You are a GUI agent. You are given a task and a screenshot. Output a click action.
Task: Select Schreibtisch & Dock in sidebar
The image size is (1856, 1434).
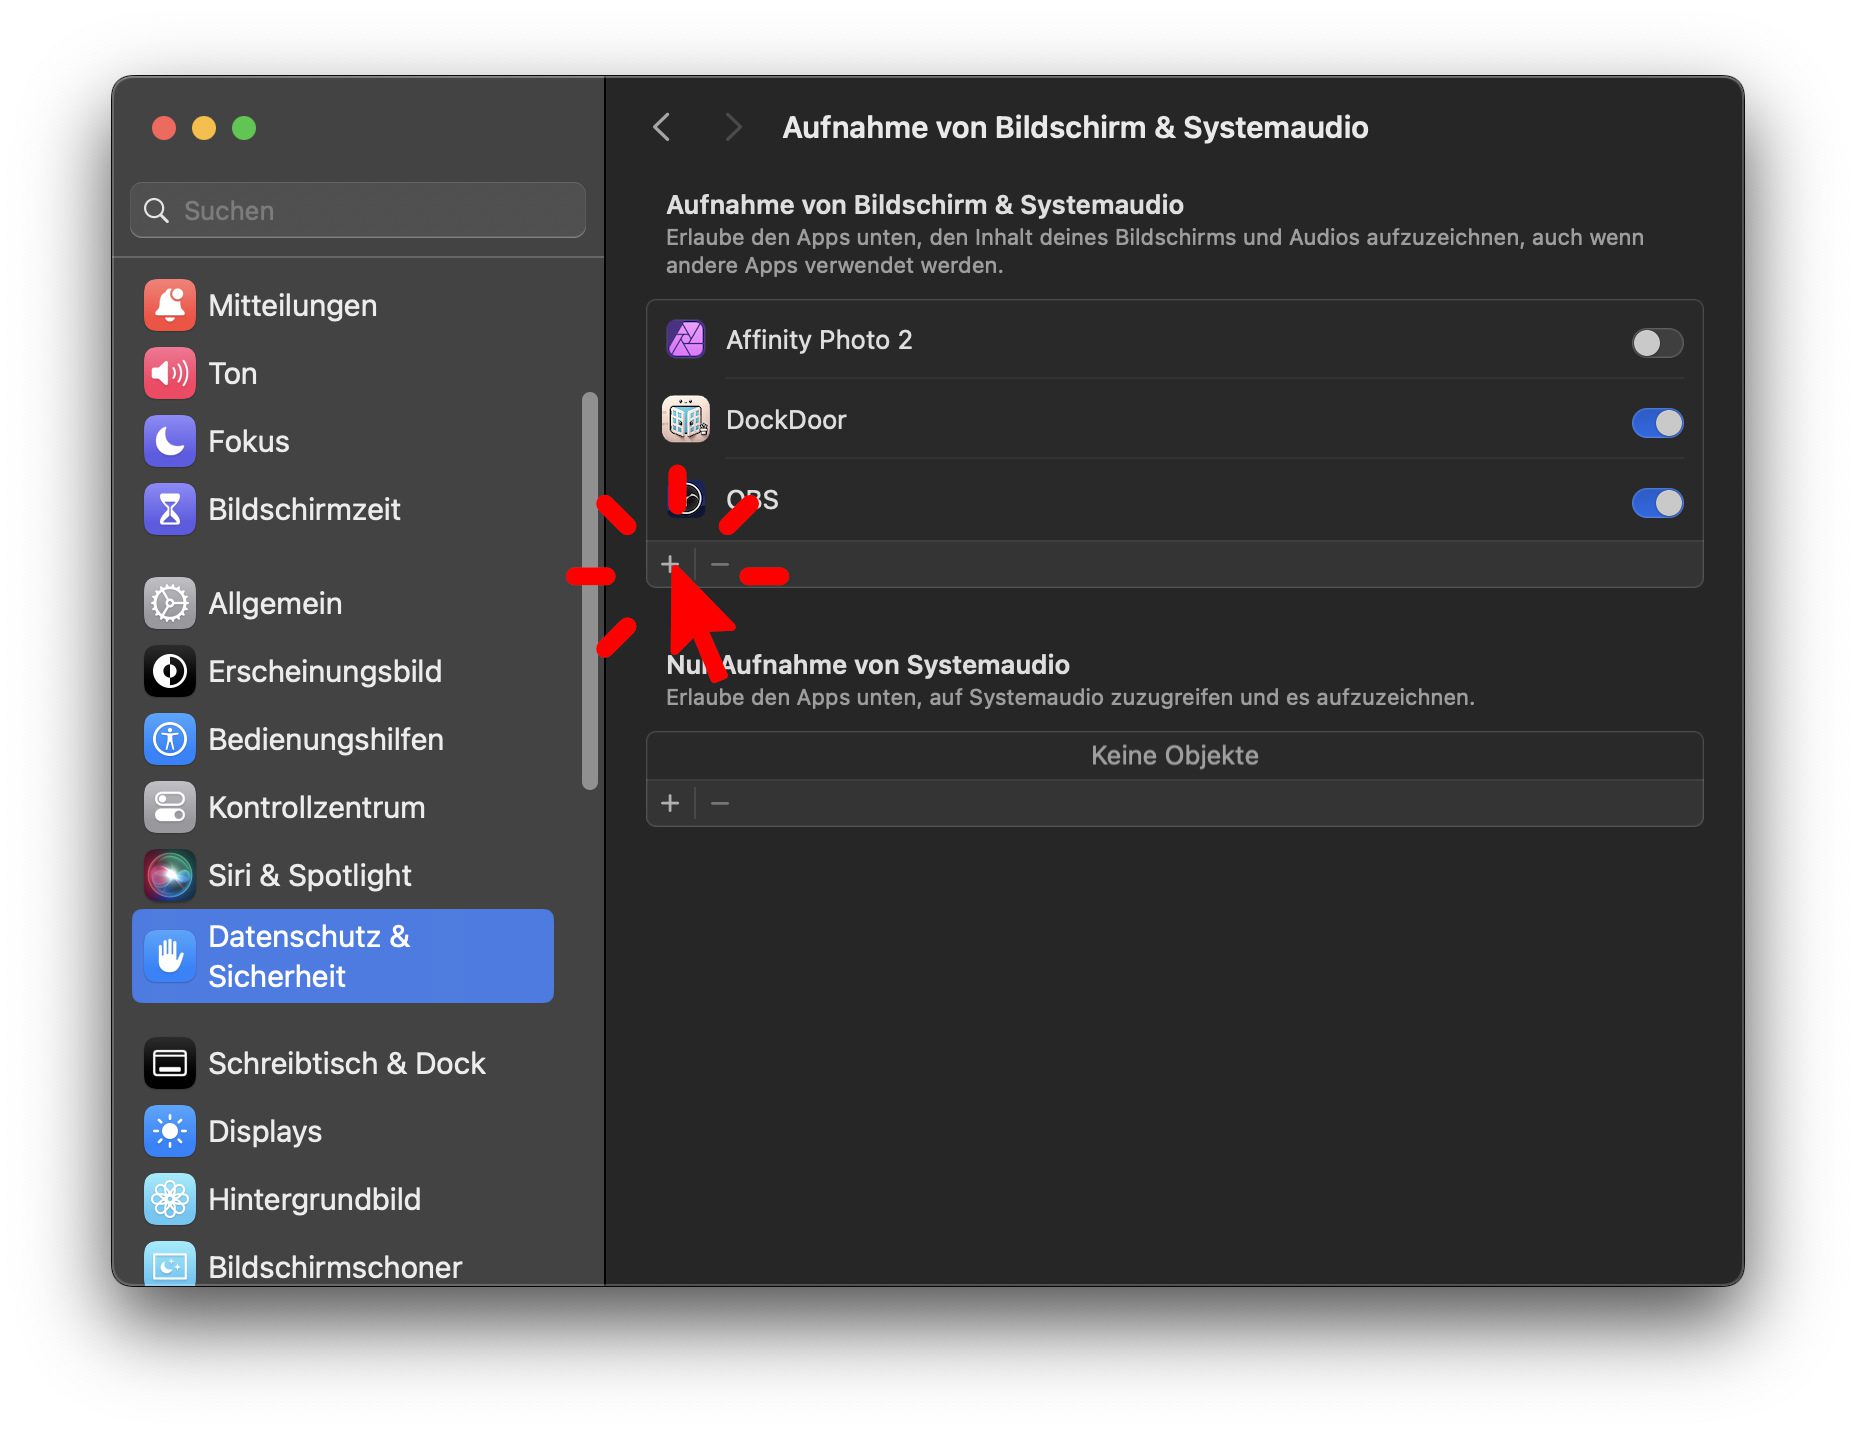click(346, 1063)
